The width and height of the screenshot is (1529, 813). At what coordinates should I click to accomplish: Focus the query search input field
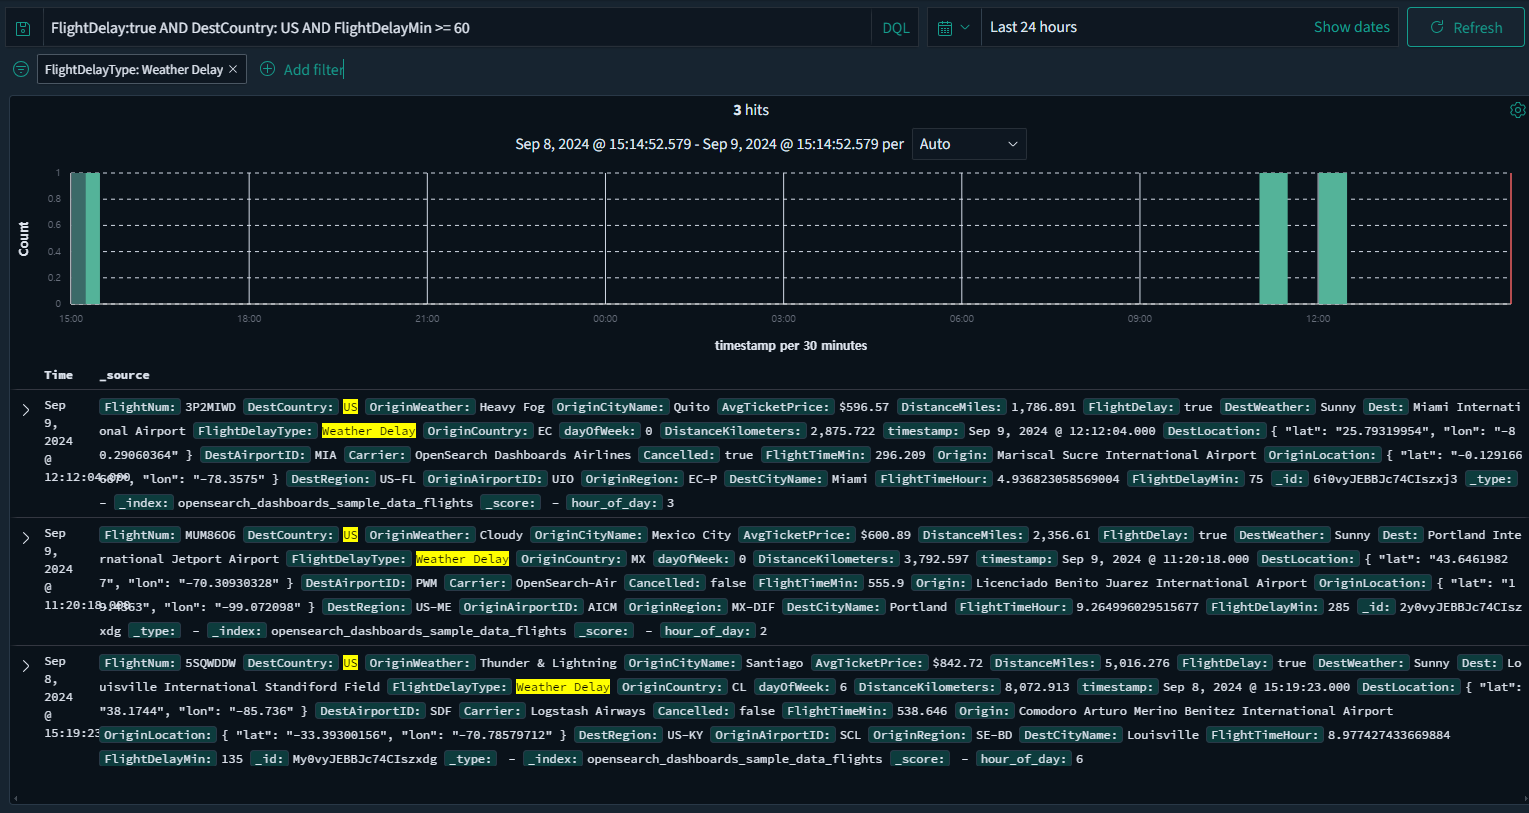click(x=458, y=28)
